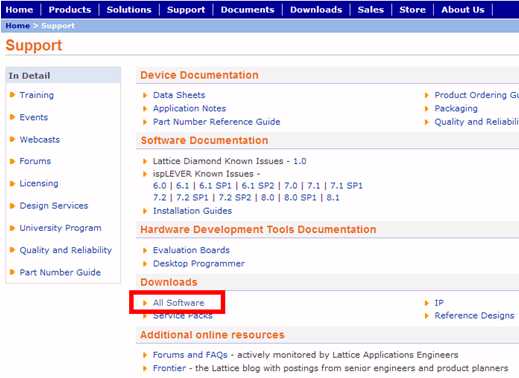Click the IP downloads link
Viewport: 519px width, 378px height.
(x=439, y=303)
